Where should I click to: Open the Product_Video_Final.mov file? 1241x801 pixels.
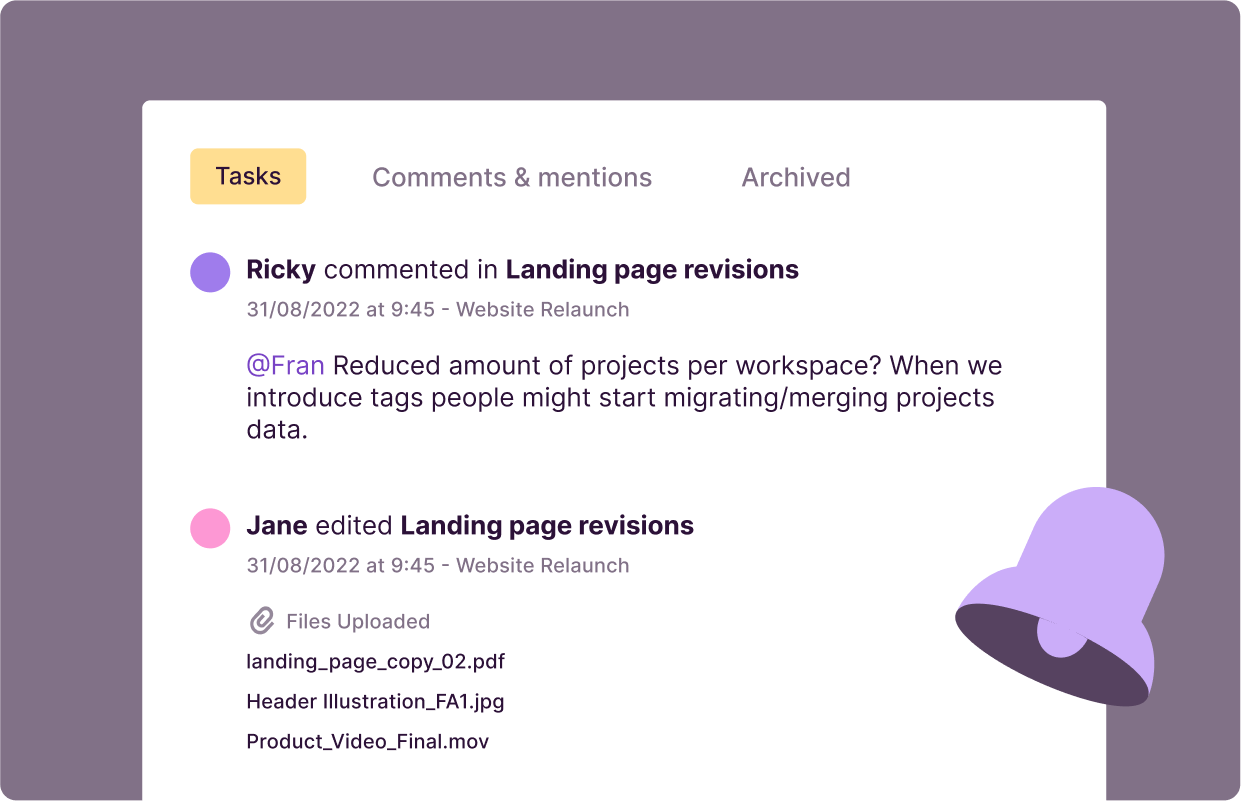tap(367, 741)
